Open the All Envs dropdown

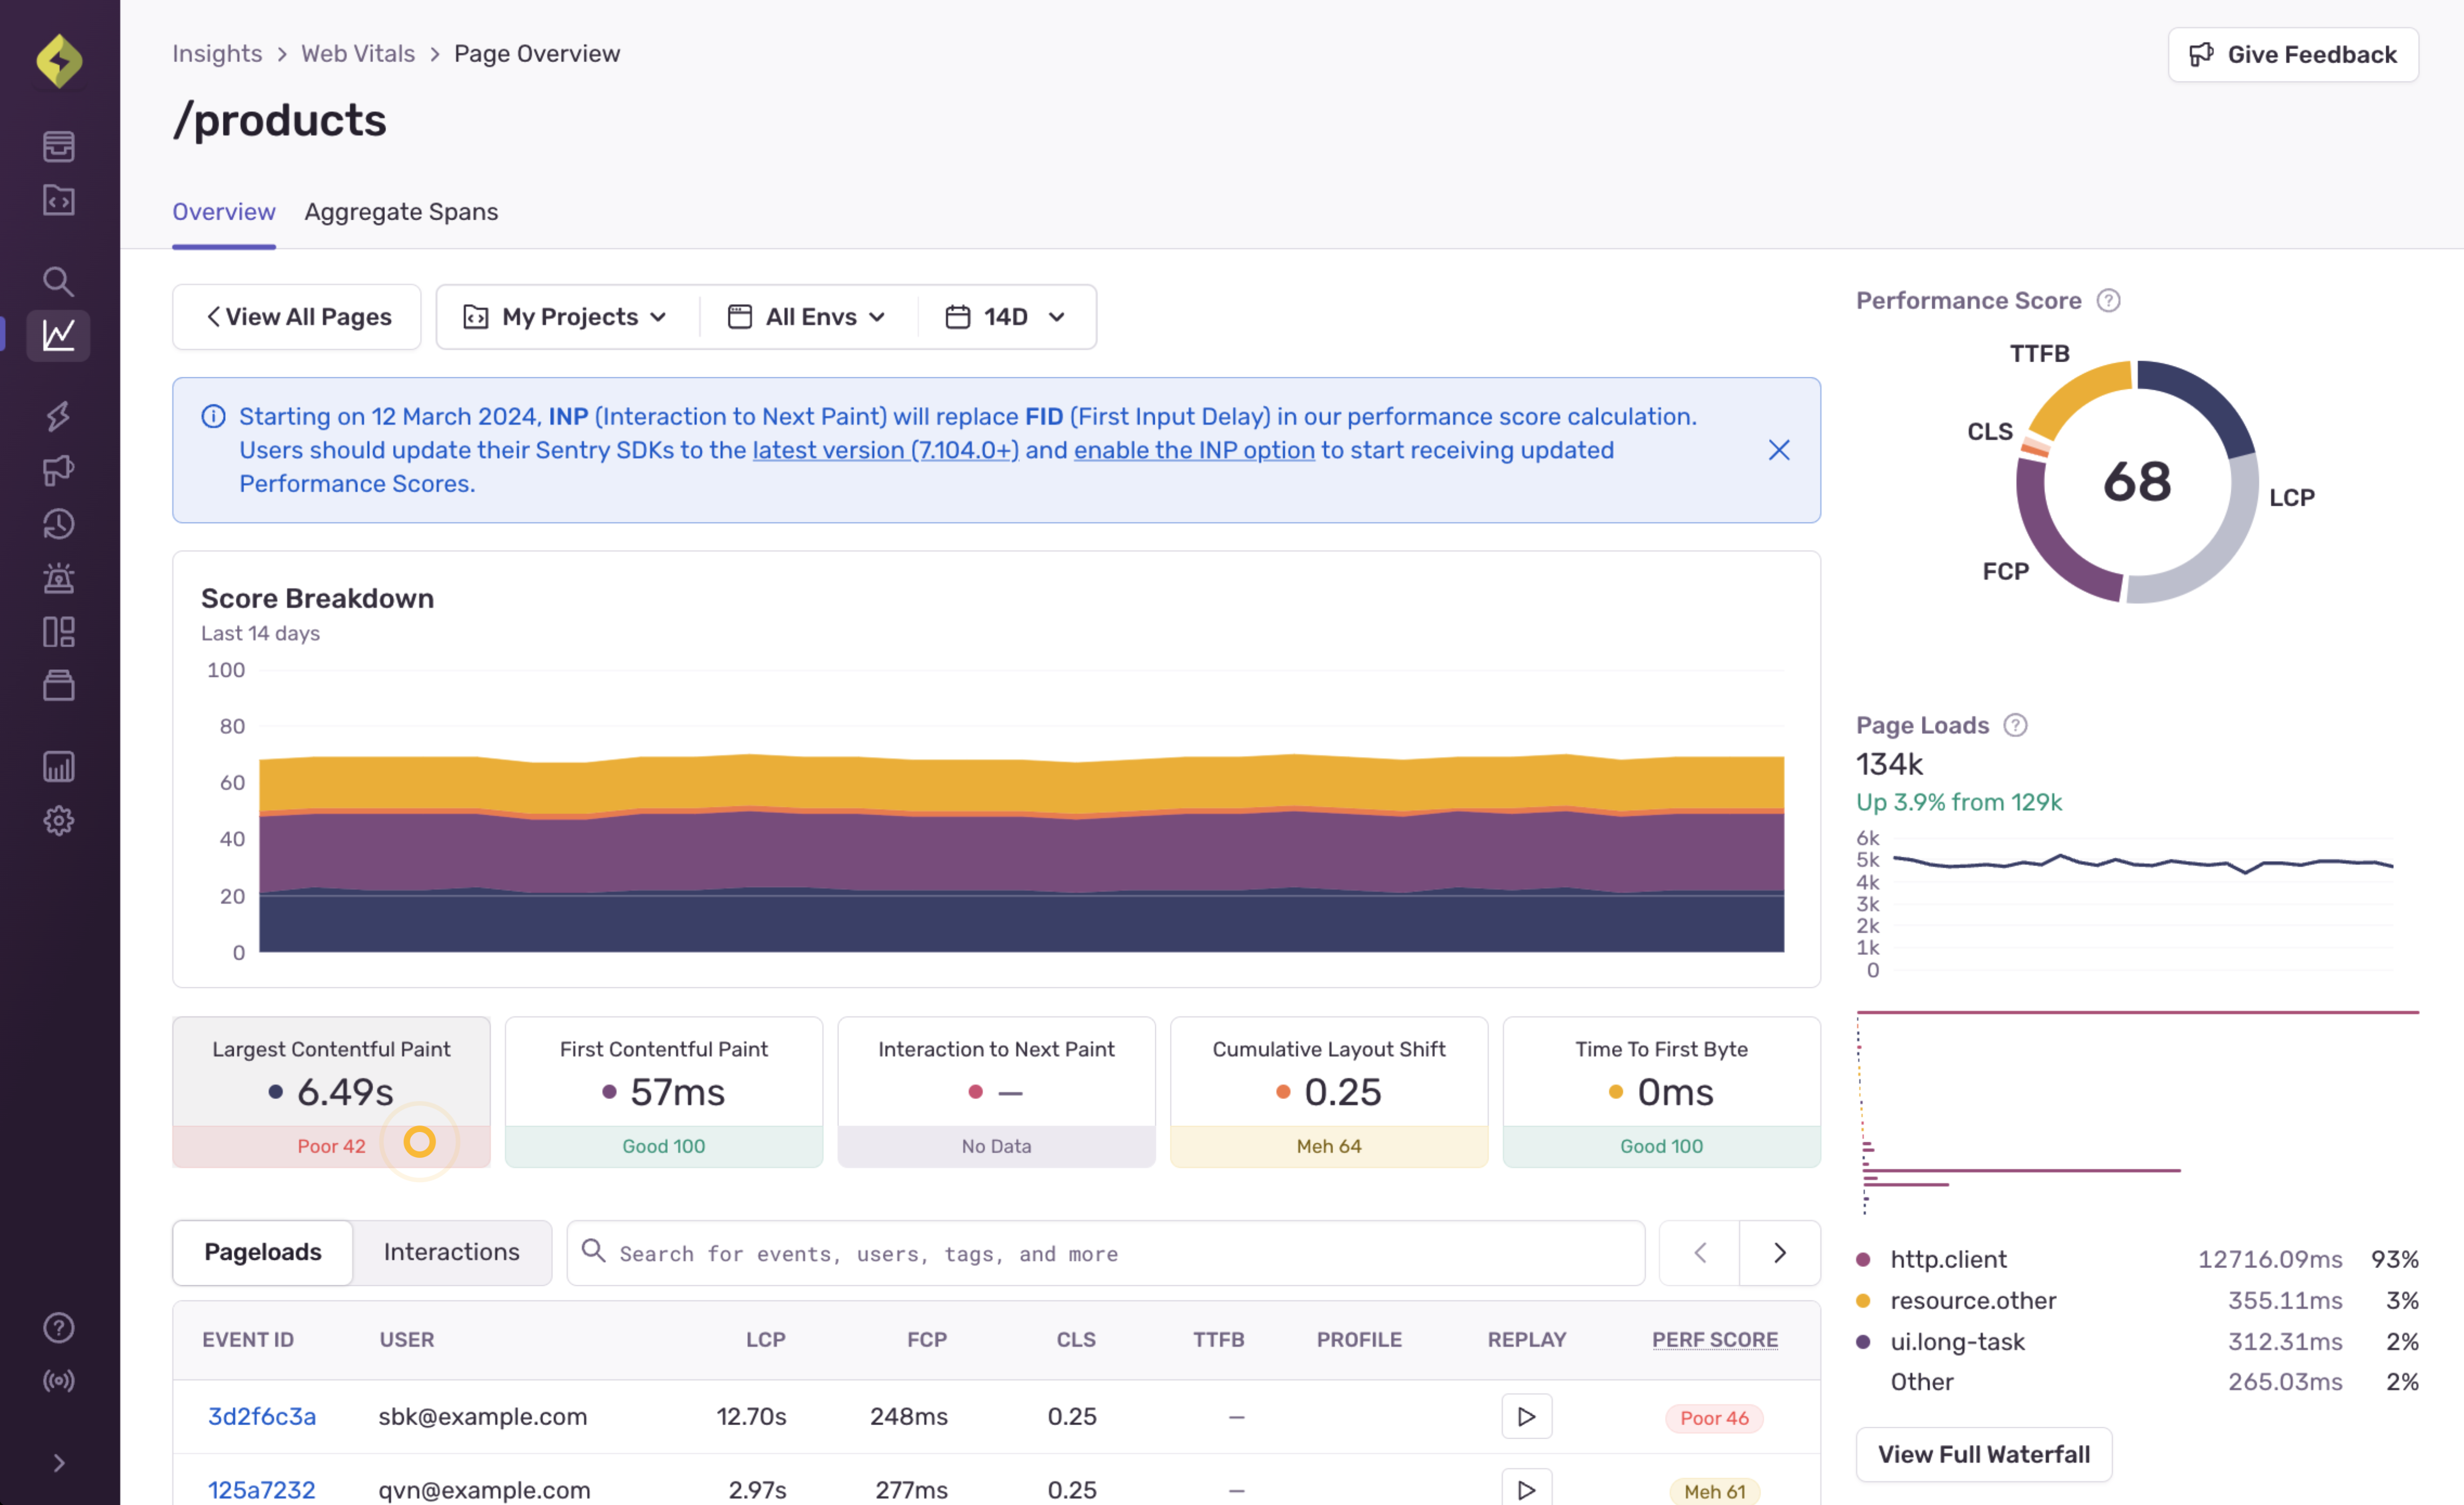[808, 317]
